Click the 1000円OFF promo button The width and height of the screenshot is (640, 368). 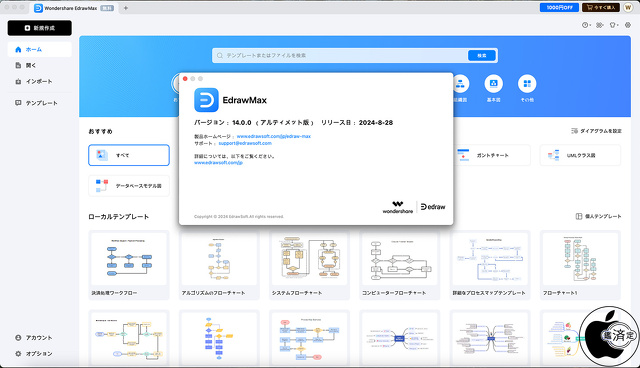(x=559, y=7)
